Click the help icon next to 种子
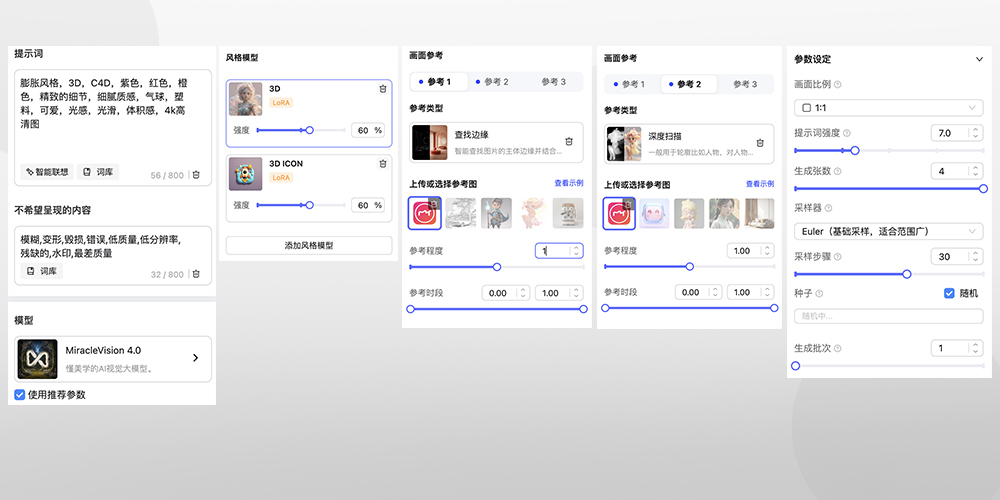The image size is (1000, 500). point(819,293)
